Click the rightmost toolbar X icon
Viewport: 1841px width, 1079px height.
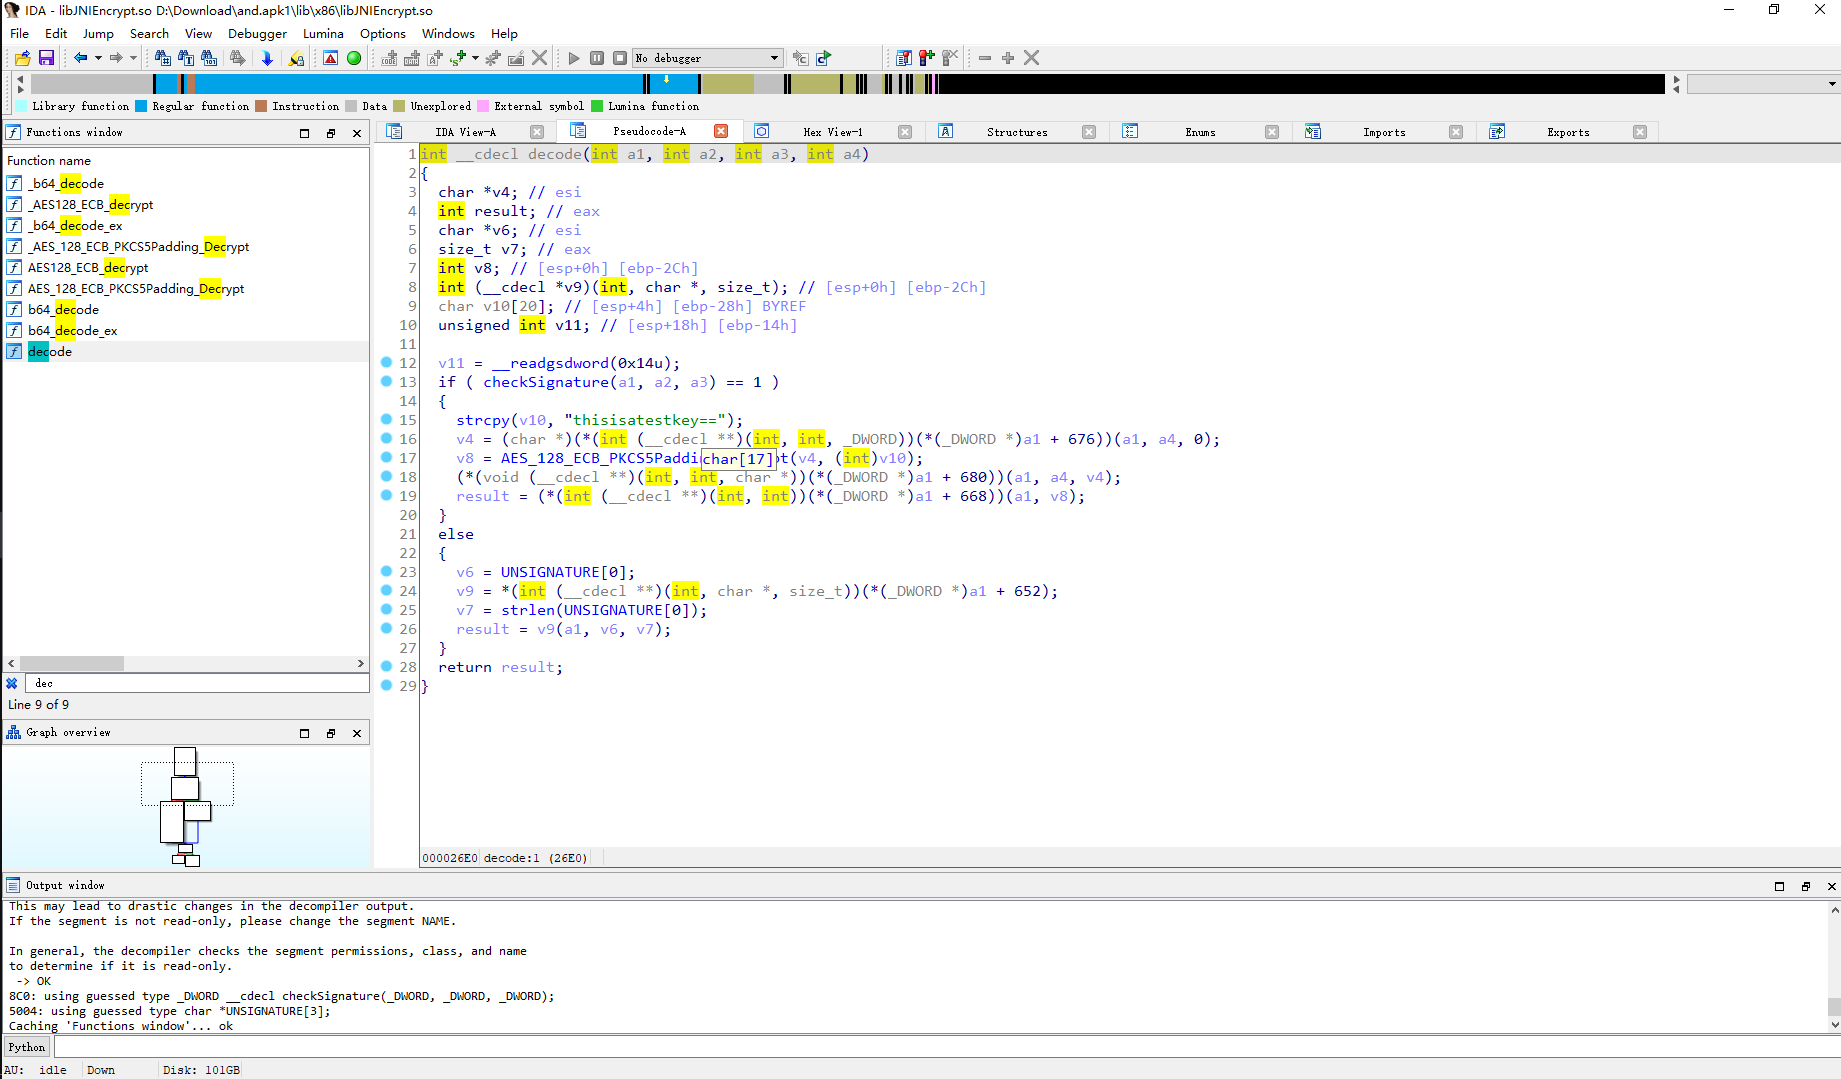pyautogui.click(x=1032, y=58)
